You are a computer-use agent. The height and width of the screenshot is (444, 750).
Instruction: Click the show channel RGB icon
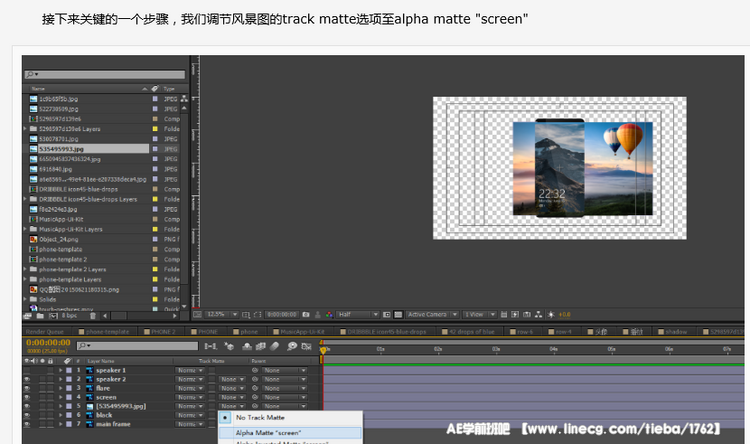(x=329, y=314)
